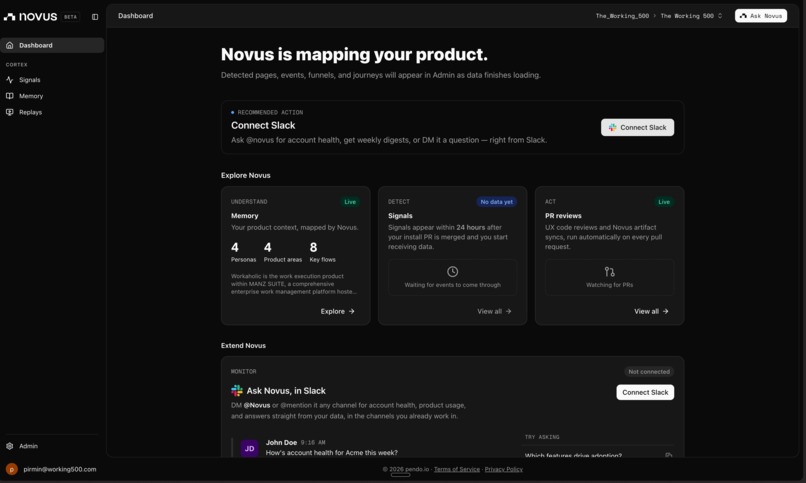Click the Privacy Policy link
The width and height of the screenshot is (806, 483).
(503, 469)
